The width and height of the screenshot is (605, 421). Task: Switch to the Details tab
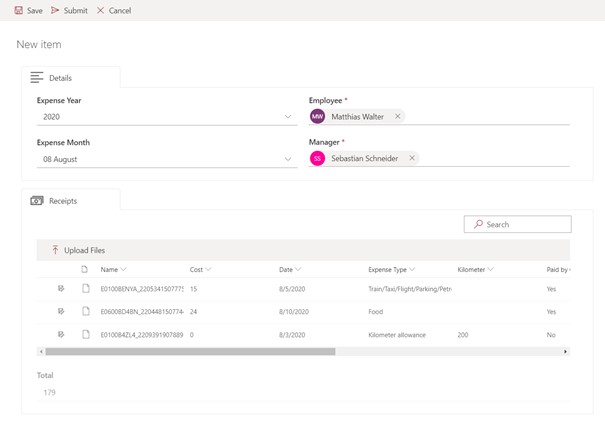(71, 78)
